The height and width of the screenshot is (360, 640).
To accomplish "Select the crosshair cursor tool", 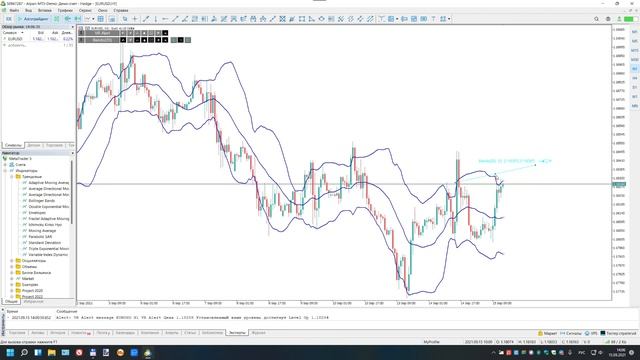I will pyautogui.click(x=135, y=19).
